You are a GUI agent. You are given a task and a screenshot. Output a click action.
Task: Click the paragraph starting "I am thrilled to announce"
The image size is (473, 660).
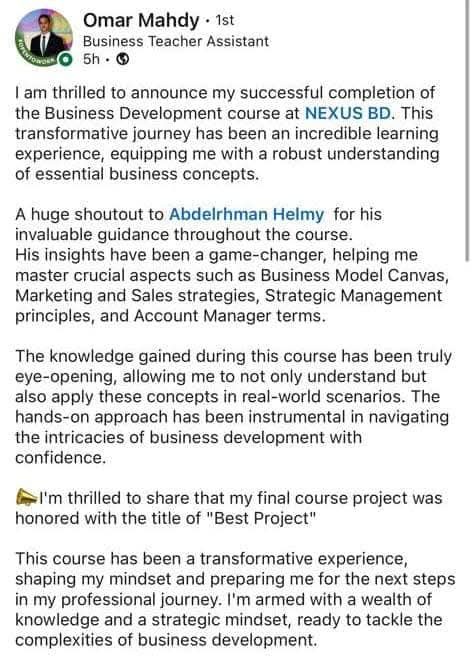click(x=227, y=133)
